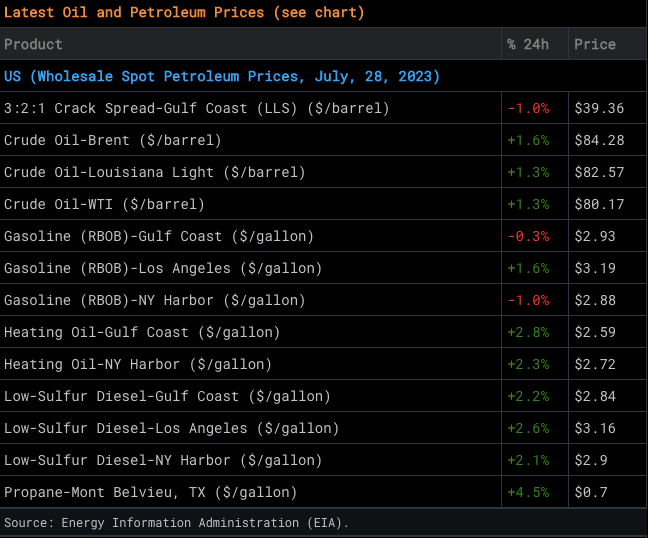Click the $2.84 diesel price
The width and height of the screenshot is (648, 538).
point(595,397)
